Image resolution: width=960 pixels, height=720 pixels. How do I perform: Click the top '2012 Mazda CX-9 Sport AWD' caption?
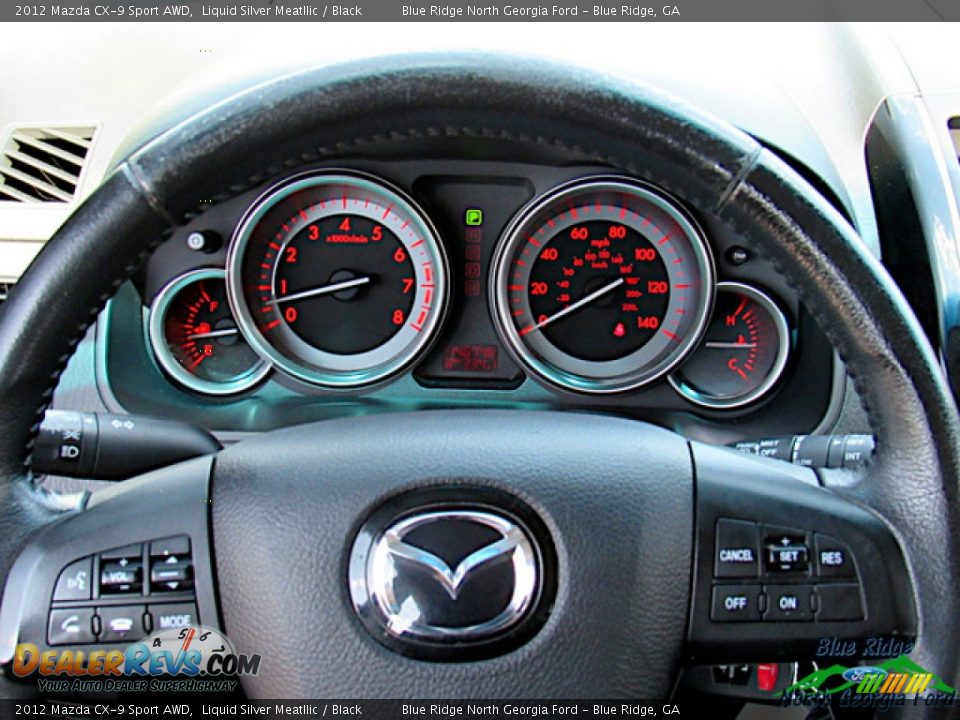tap(103, 10)
